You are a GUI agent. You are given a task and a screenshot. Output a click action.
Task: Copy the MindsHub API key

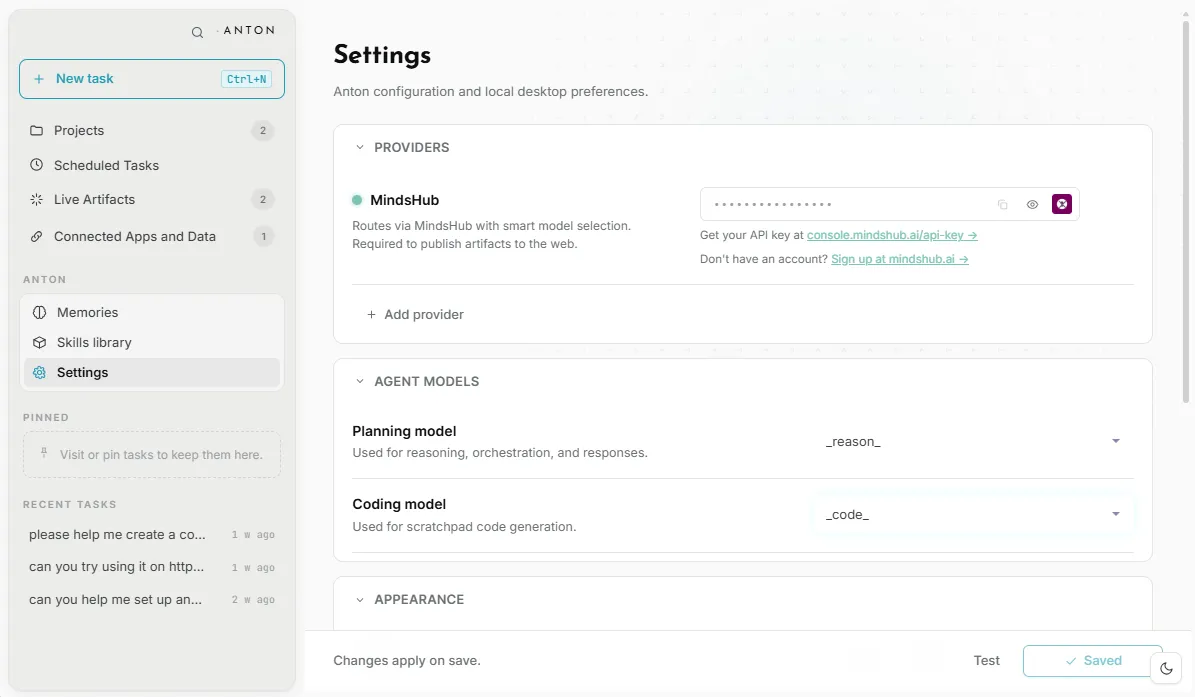point(1002,204)
